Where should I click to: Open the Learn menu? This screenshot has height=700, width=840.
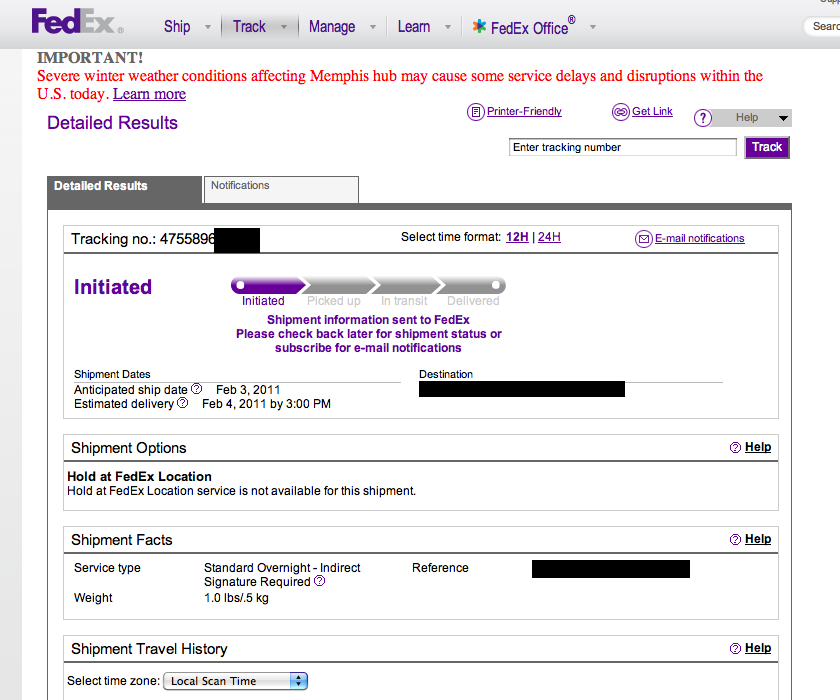pyautogui.click(x=414, y=26)
